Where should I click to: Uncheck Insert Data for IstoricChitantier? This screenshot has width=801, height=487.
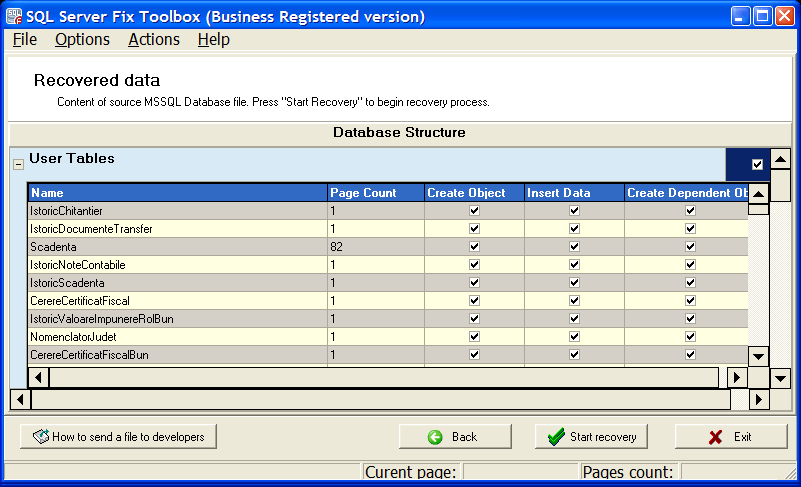tap(574, 211)
